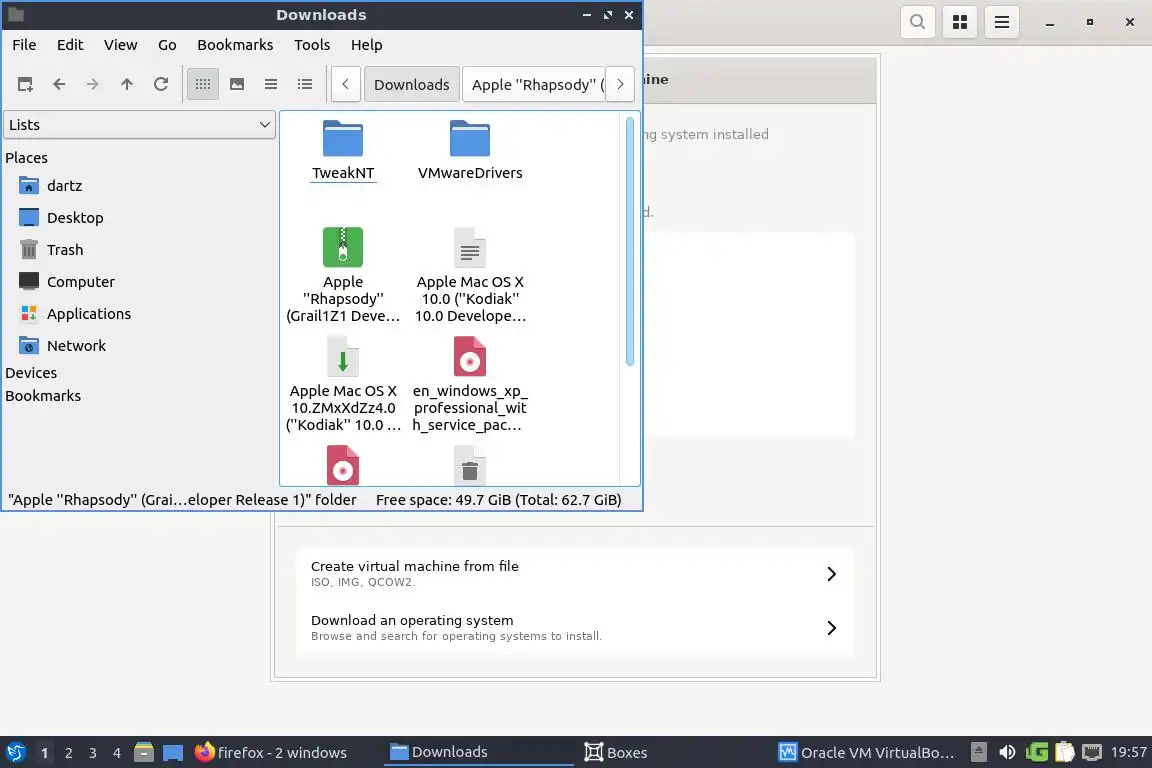Go forward to the next folder
The image size is (1152, 768).
point(93,85)
